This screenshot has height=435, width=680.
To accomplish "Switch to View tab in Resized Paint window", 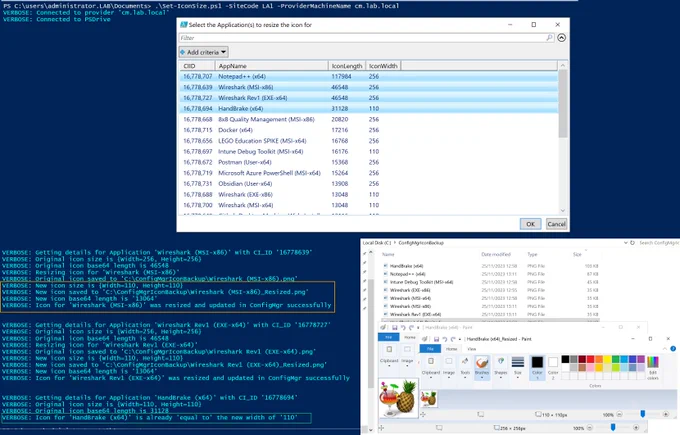I will point(471,349).
